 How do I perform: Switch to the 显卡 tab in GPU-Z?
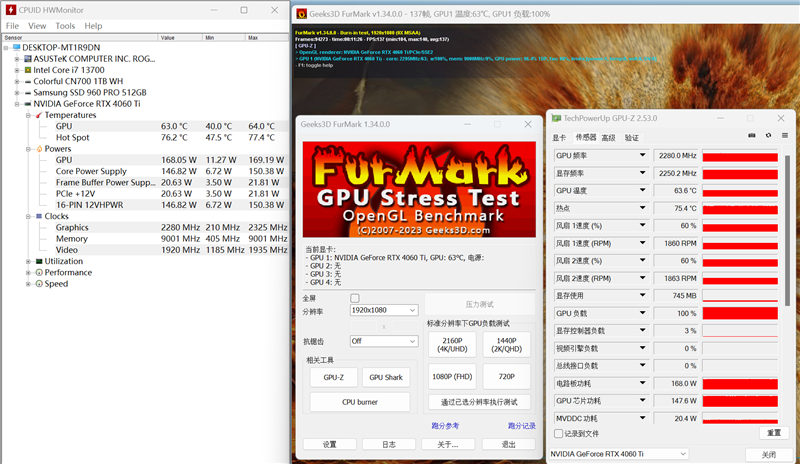tap(559, 137)
